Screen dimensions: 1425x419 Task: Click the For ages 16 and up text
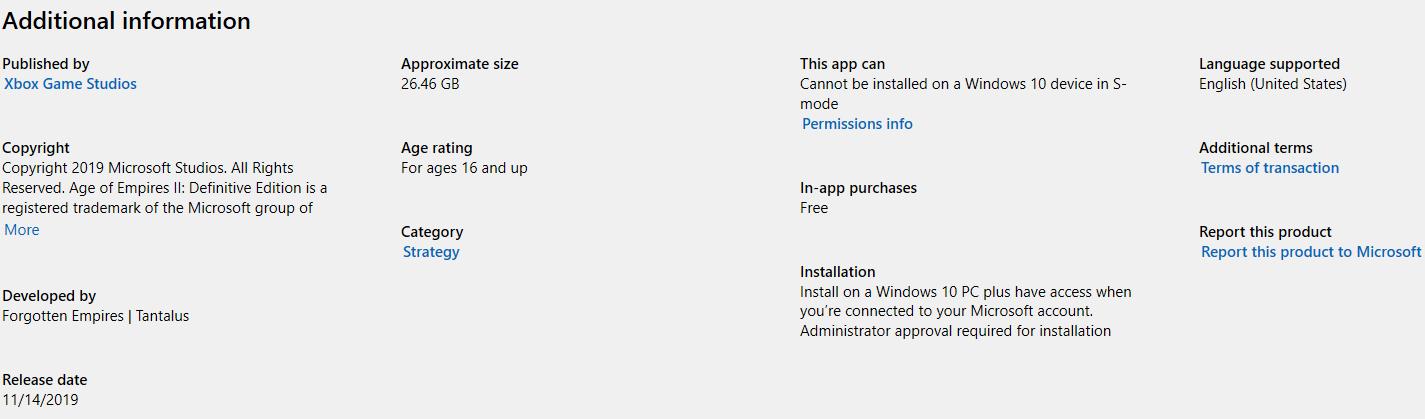[x=464, y=168]
